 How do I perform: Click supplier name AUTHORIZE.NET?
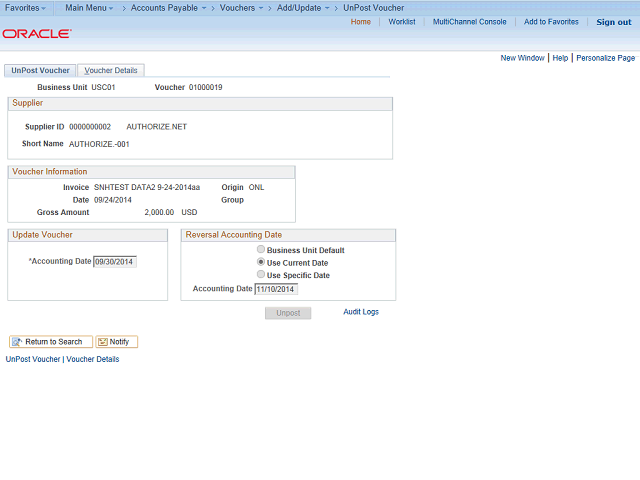(156, 127)
